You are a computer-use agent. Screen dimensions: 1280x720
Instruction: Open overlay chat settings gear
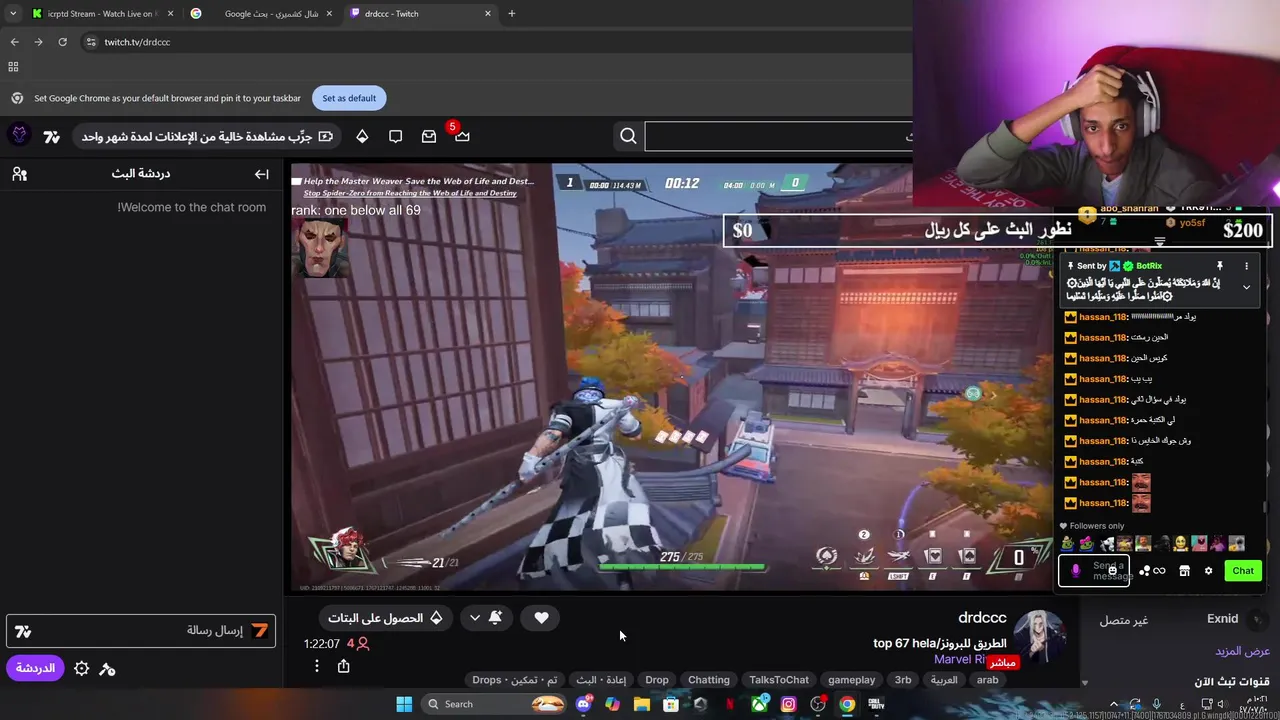click(1208, 571)
